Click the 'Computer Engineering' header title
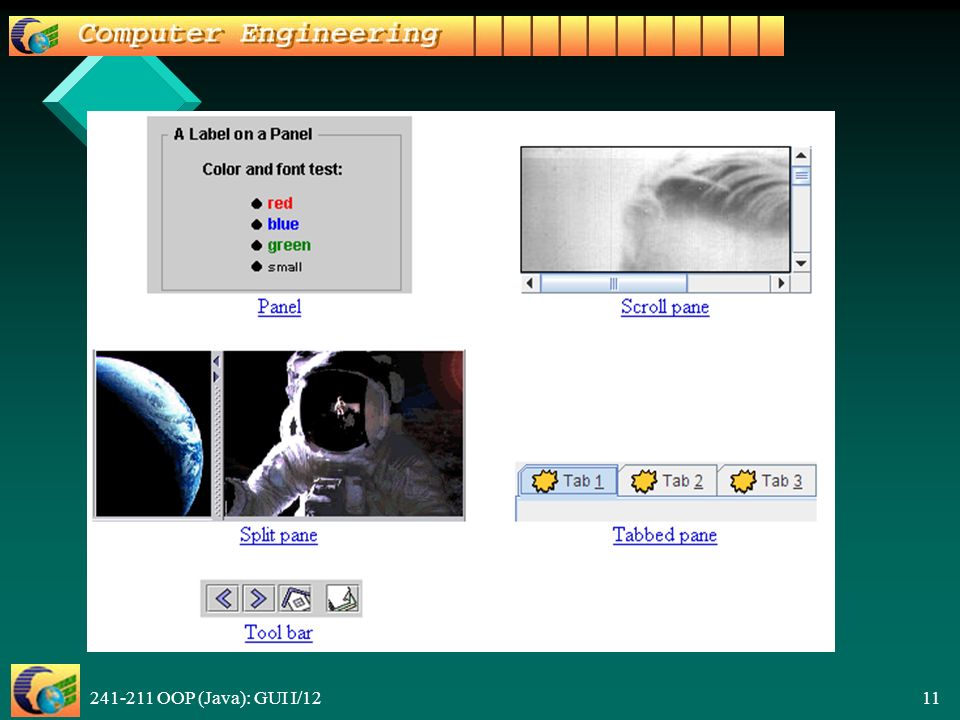This screenshot has height=720, width=960. pyautogui.click(x=260, y=34)
